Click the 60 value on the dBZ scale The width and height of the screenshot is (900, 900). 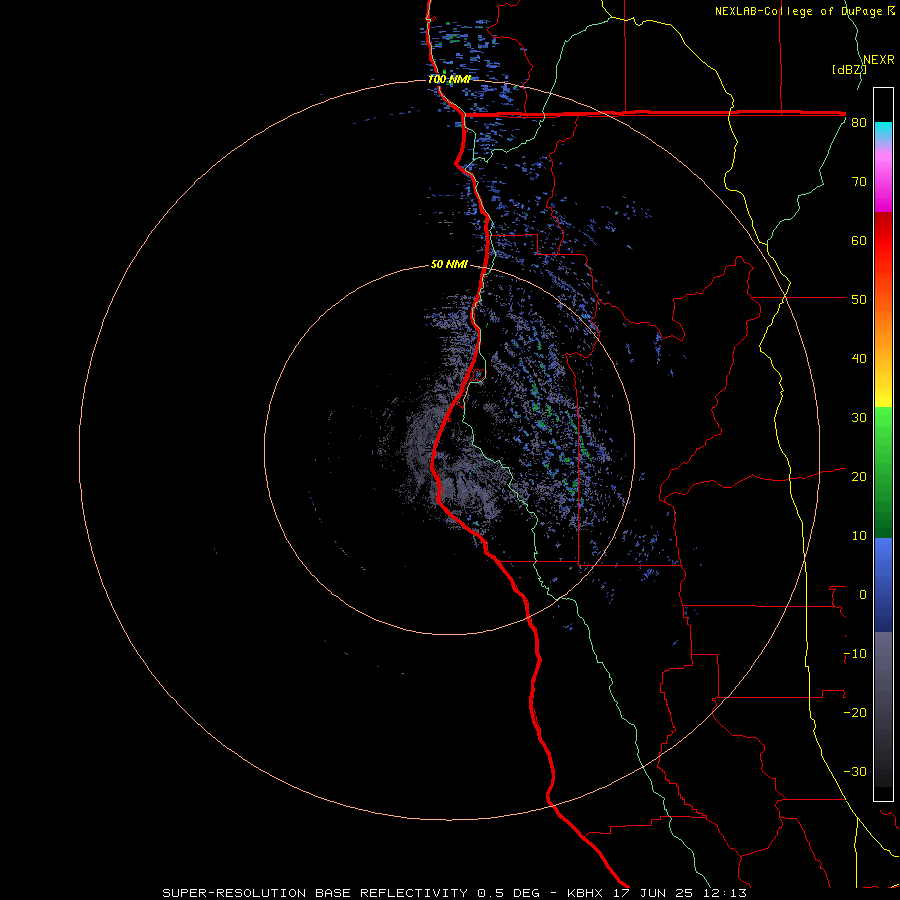(859, 240)
